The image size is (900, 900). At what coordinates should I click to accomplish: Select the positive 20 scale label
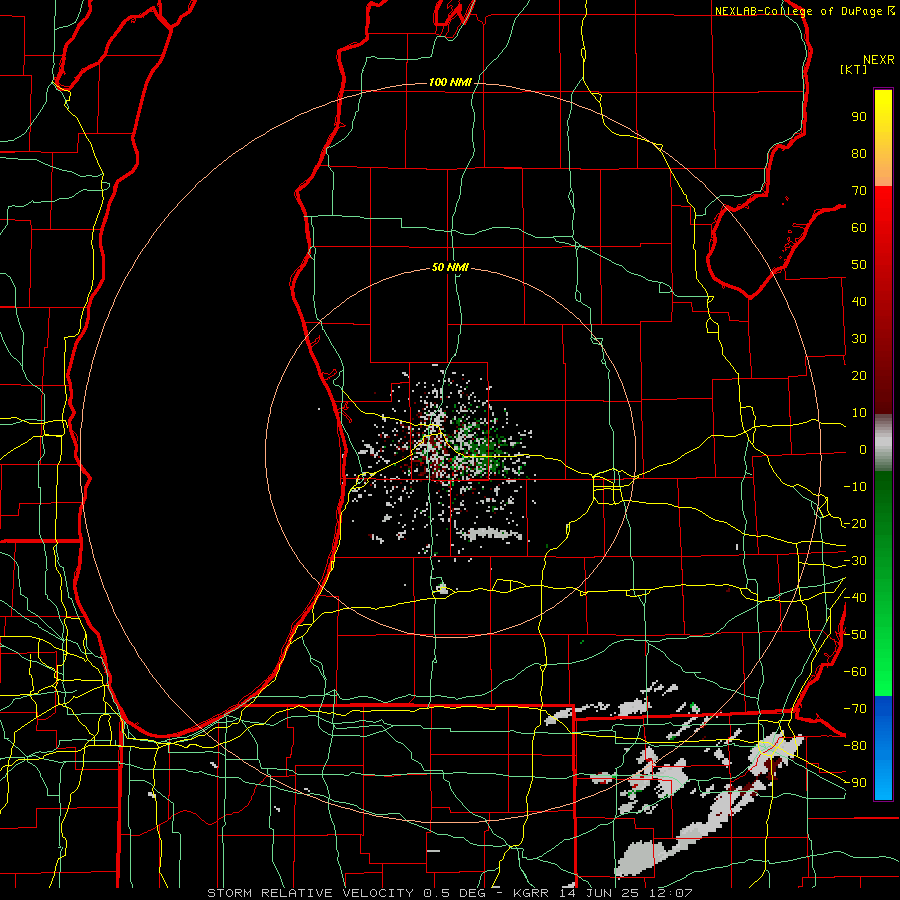click(x=859, y=375)
